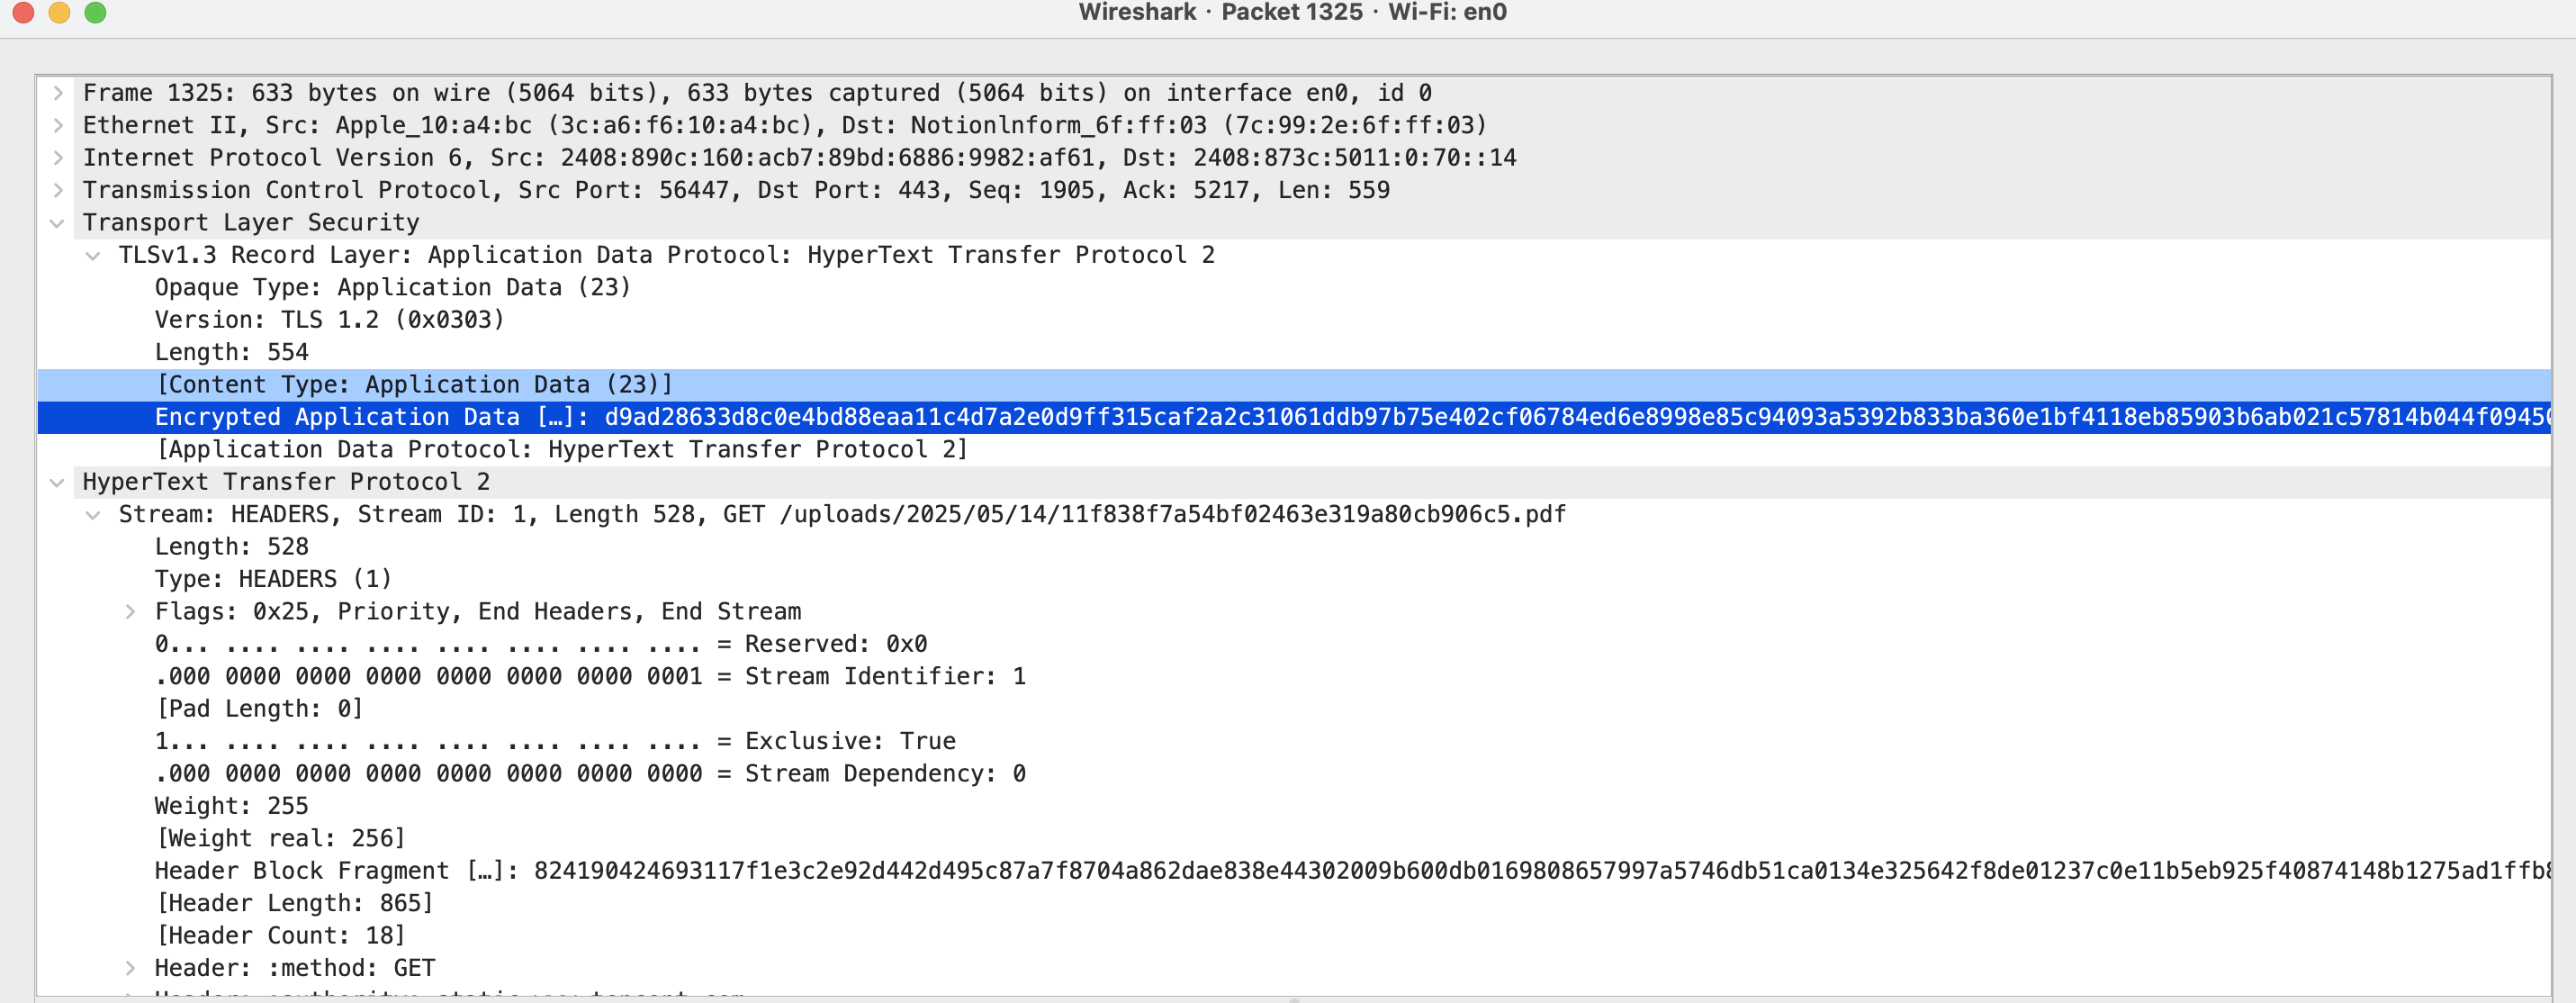Click the green zoom window button
2576x1003 pixels.
tap(95, 12)
